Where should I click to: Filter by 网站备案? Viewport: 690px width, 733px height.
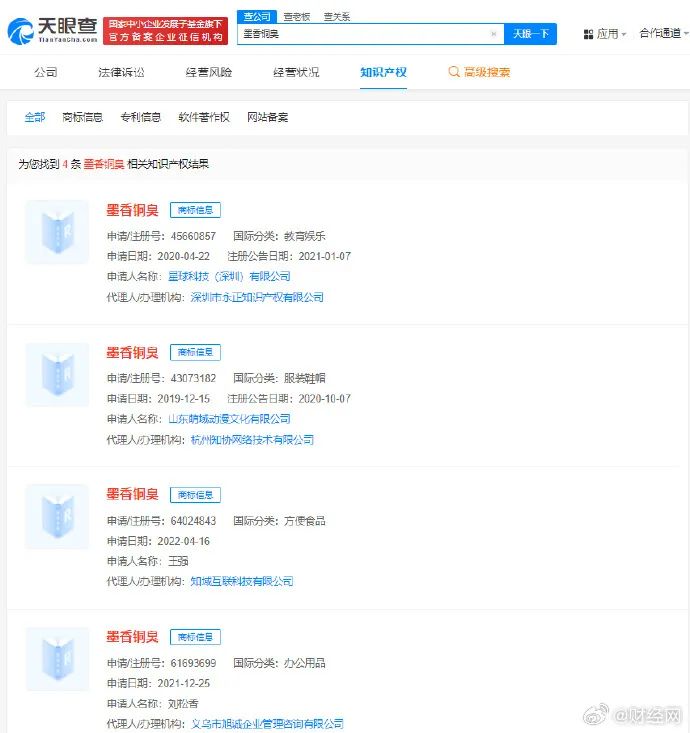(267, 117)
